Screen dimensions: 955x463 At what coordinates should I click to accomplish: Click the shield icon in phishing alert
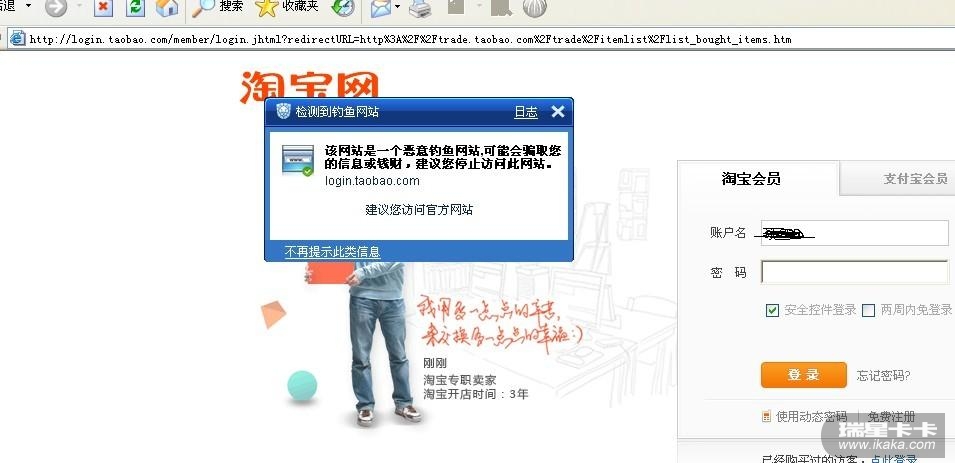pos(283,111)
